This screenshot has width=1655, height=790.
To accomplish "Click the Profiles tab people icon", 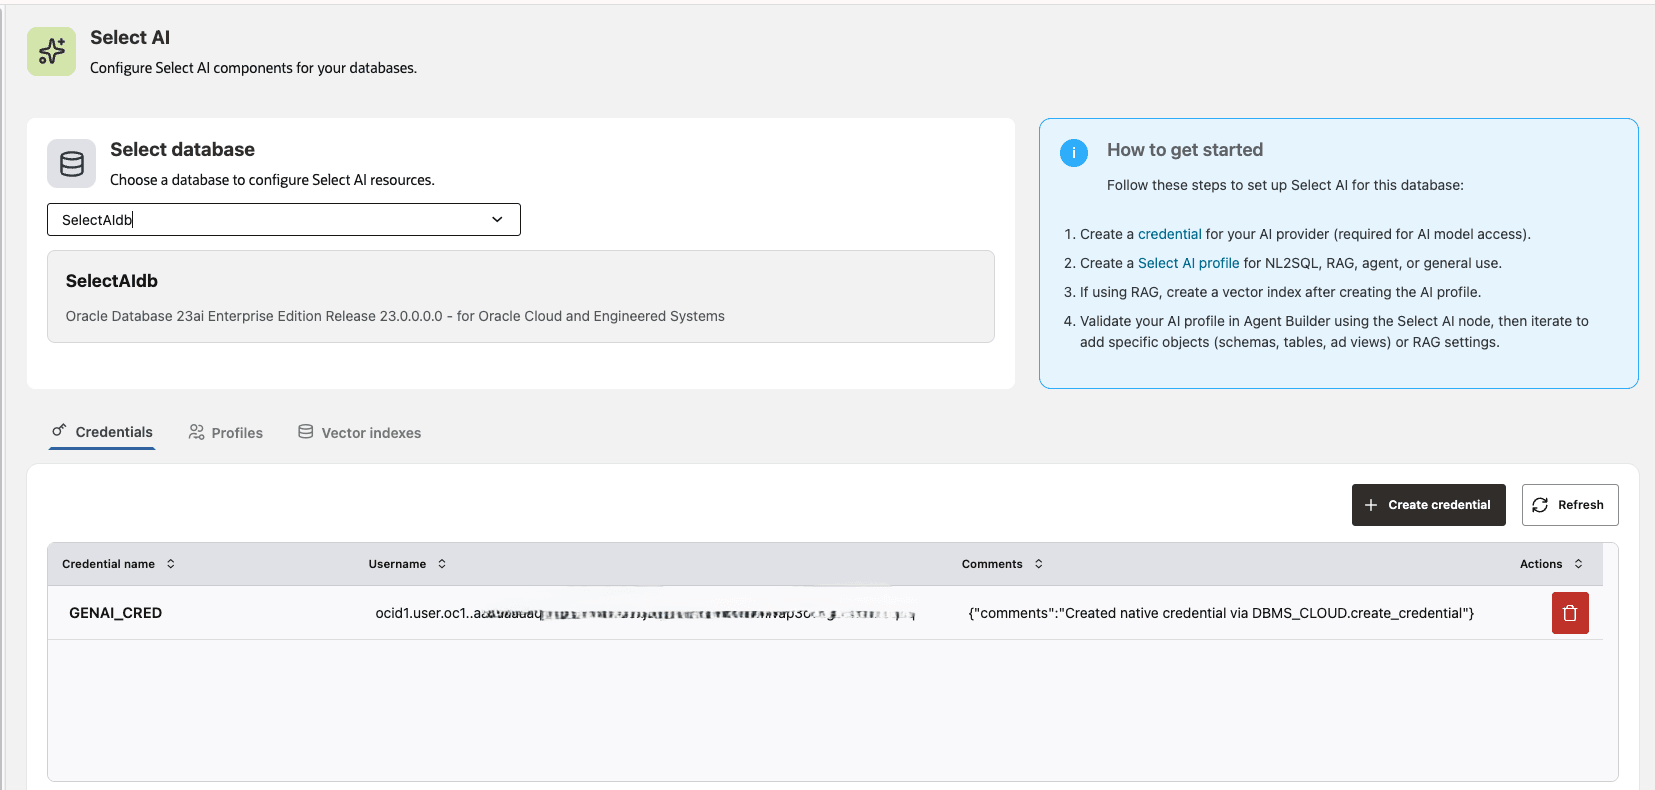I will pyautogui.click(x=196, y=432).
